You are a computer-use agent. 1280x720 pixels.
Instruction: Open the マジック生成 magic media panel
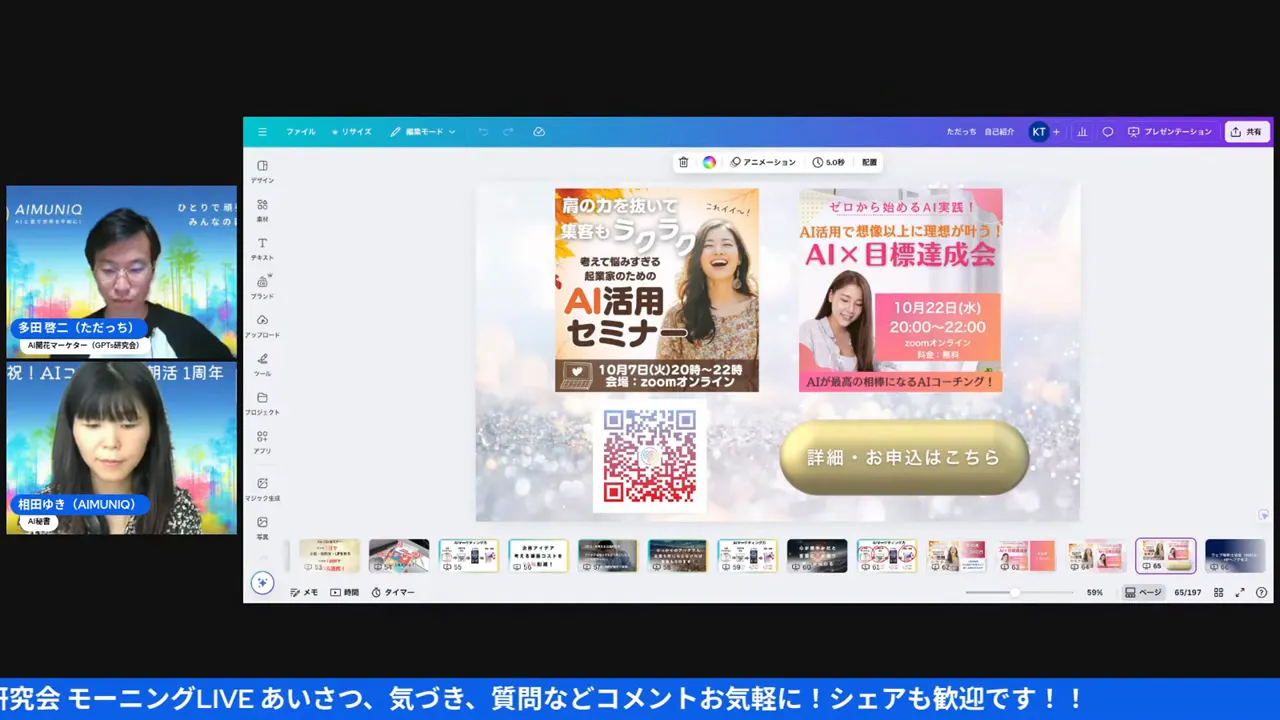click(262, 489)
